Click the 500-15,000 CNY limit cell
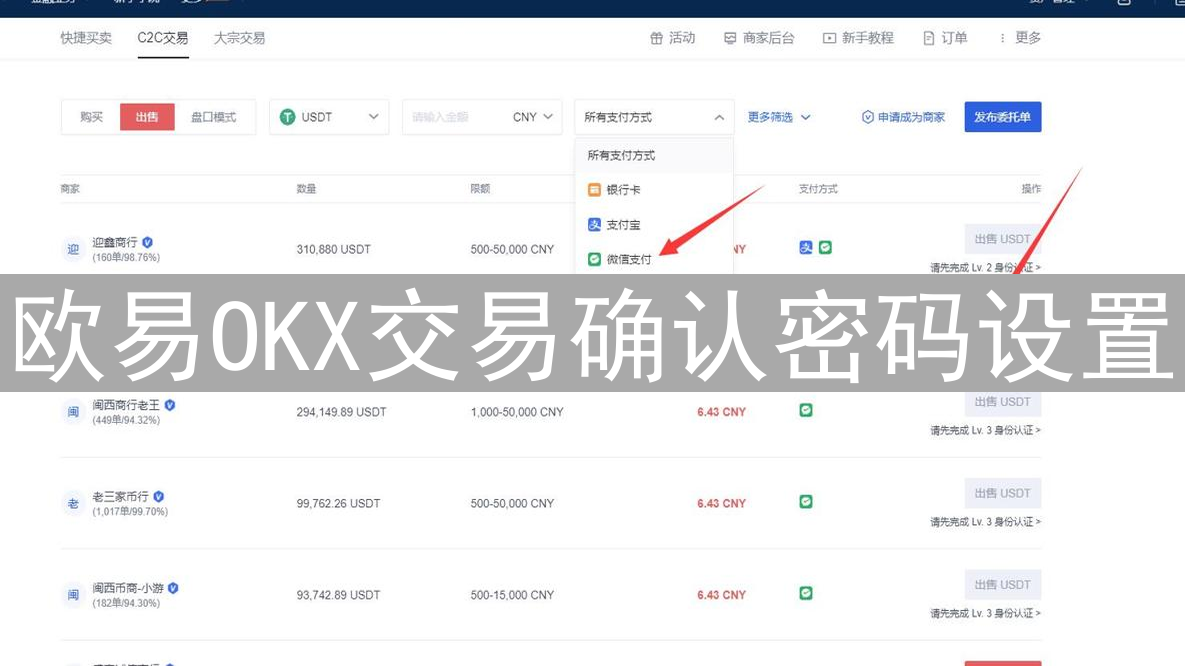Image resolution: width=1185 pixels, height=666 pixels. tap(512, 595)
